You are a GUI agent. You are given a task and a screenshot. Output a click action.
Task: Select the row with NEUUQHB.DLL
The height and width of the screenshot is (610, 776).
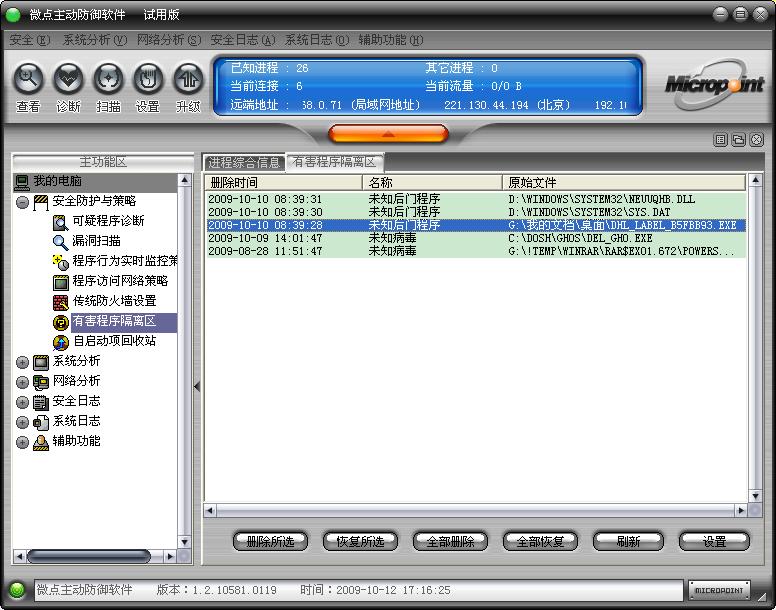[476, 199]
